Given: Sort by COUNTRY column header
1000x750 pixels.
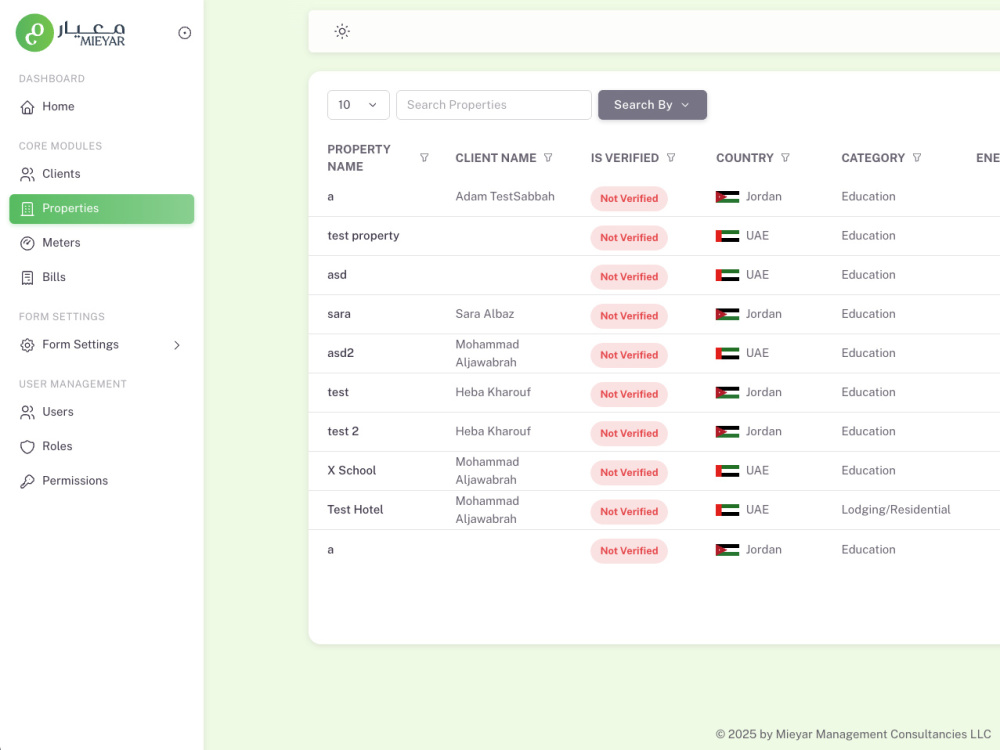Looking at the screenshot, I should click(744, 158).
